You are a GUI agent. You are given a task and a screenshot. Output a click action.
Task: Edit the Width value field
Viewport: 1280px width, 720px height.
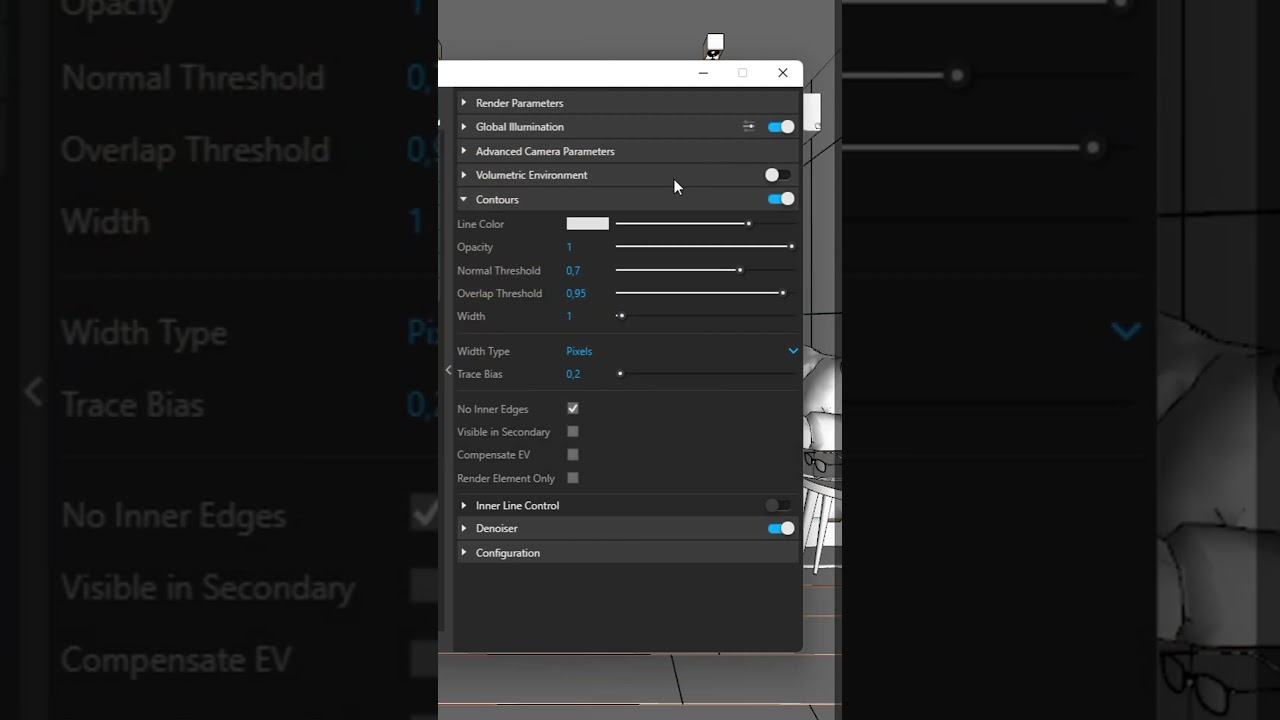570,316
